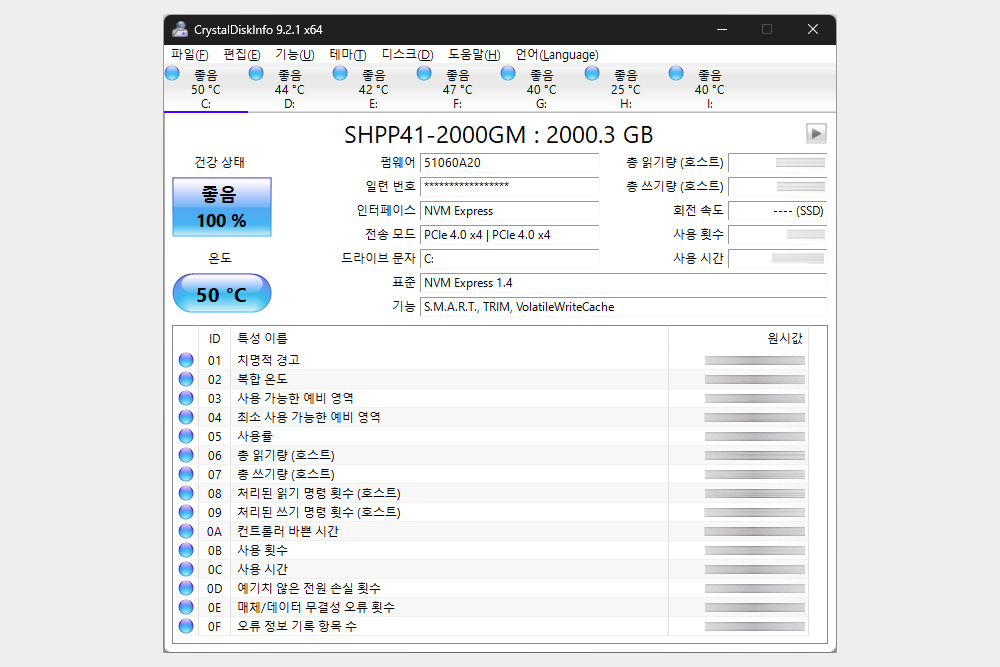Open the 테마(T) menu

348,54
